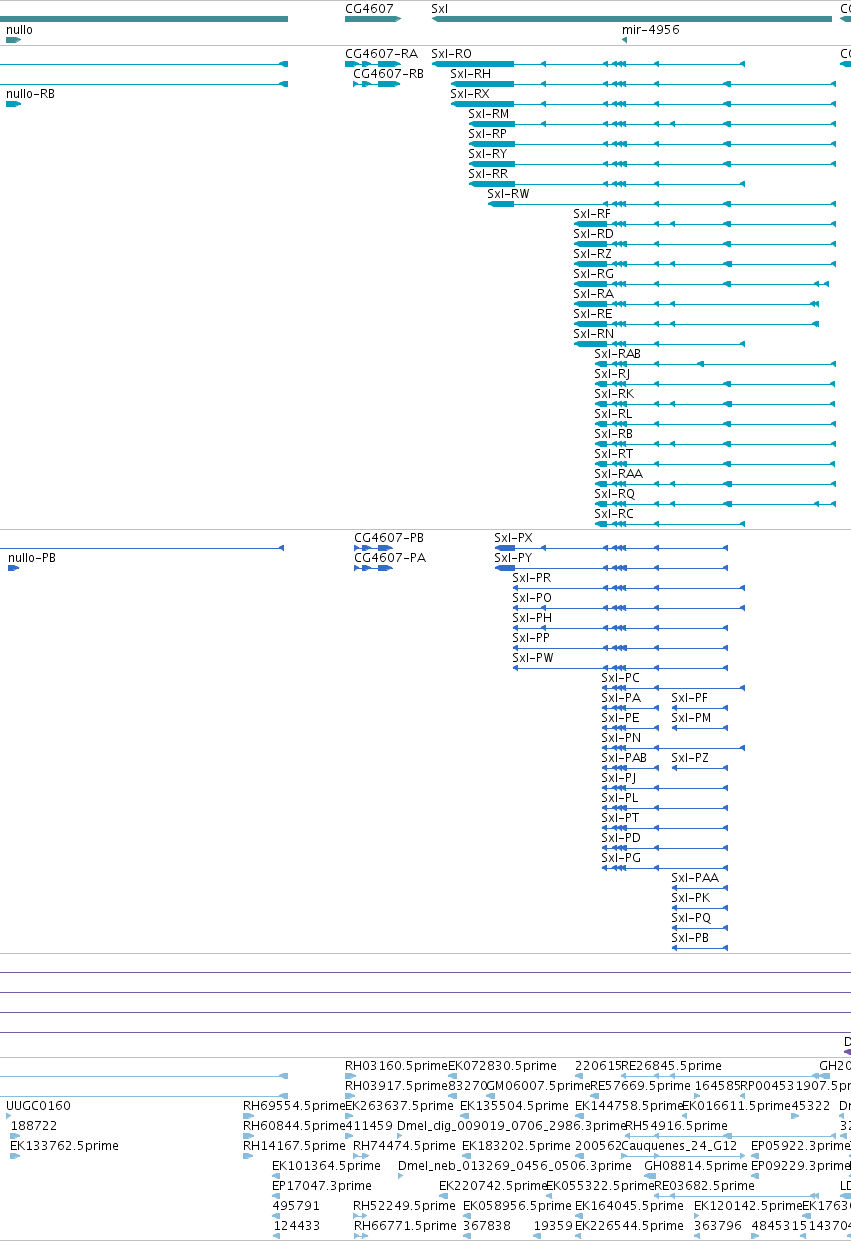Select transcript Sxl-RH
The height and width of the screenshot is (1241, 851).
point(470,73)
